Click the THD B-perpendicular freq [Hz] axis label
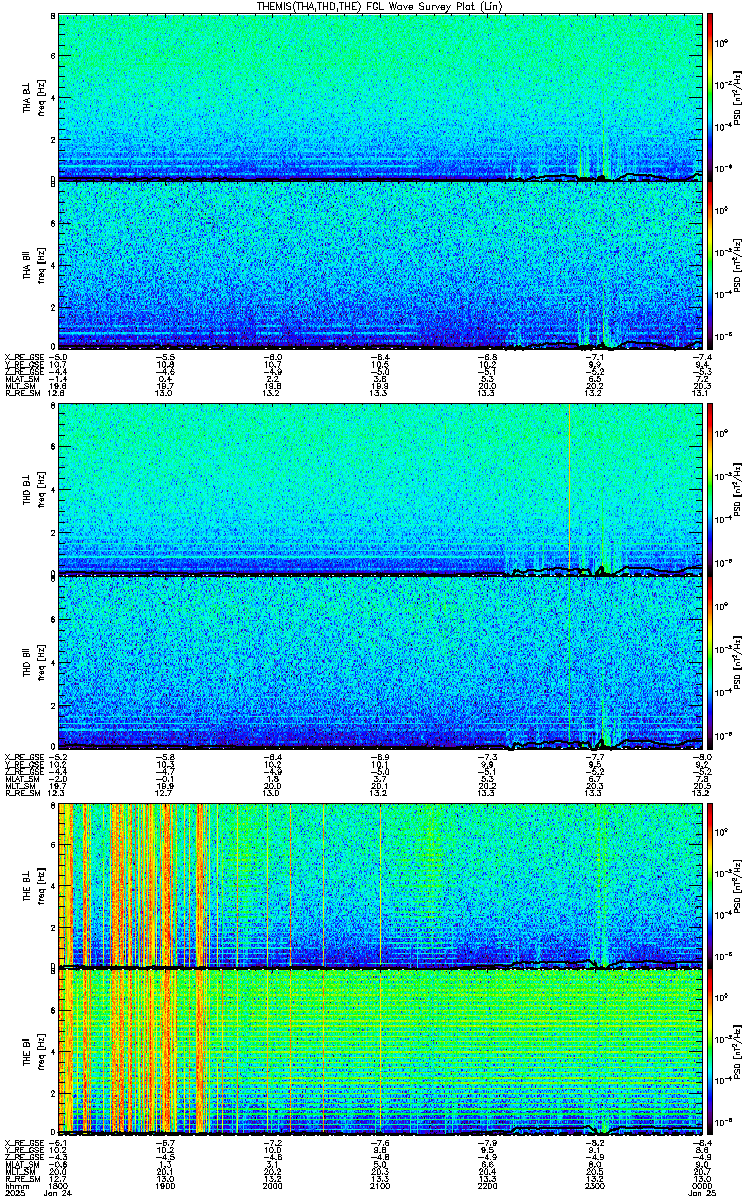 tap(40, 491)
